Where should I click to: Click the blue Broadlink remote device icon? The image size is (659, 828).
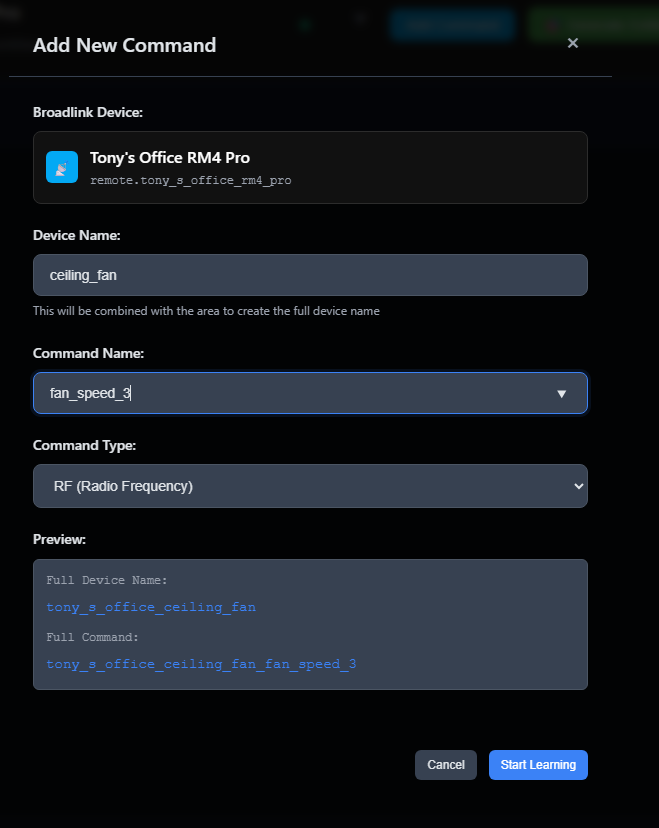coord(62,167)
